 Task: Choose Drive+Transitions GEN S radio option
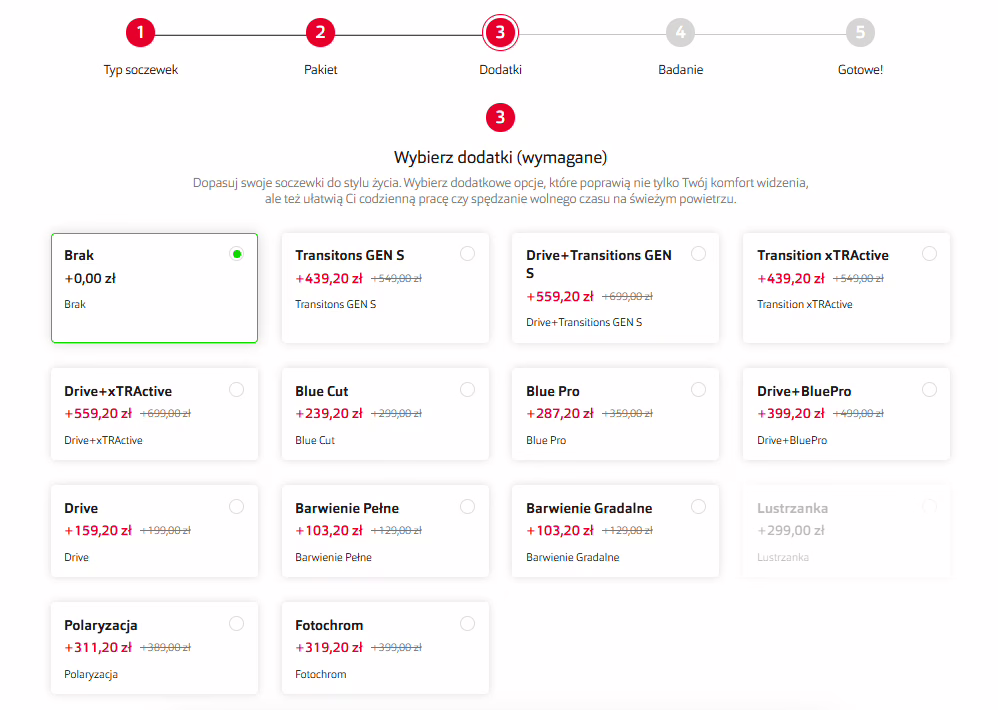pos(698,254)
